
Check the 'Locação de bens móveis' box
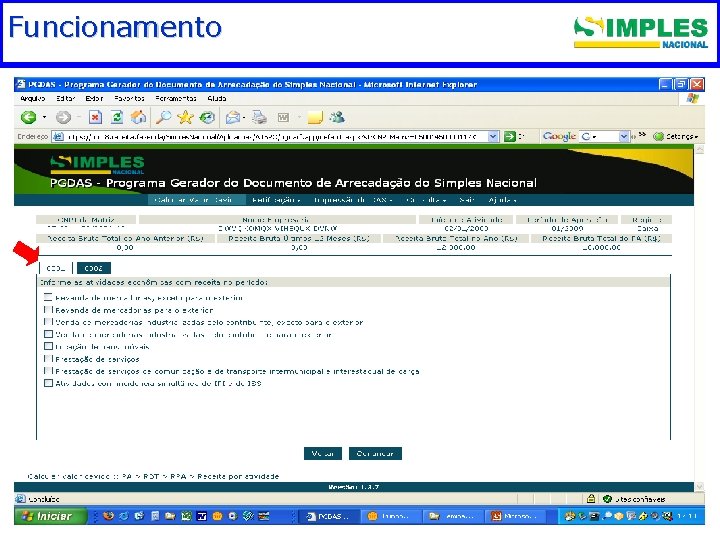tap(48, 346)
